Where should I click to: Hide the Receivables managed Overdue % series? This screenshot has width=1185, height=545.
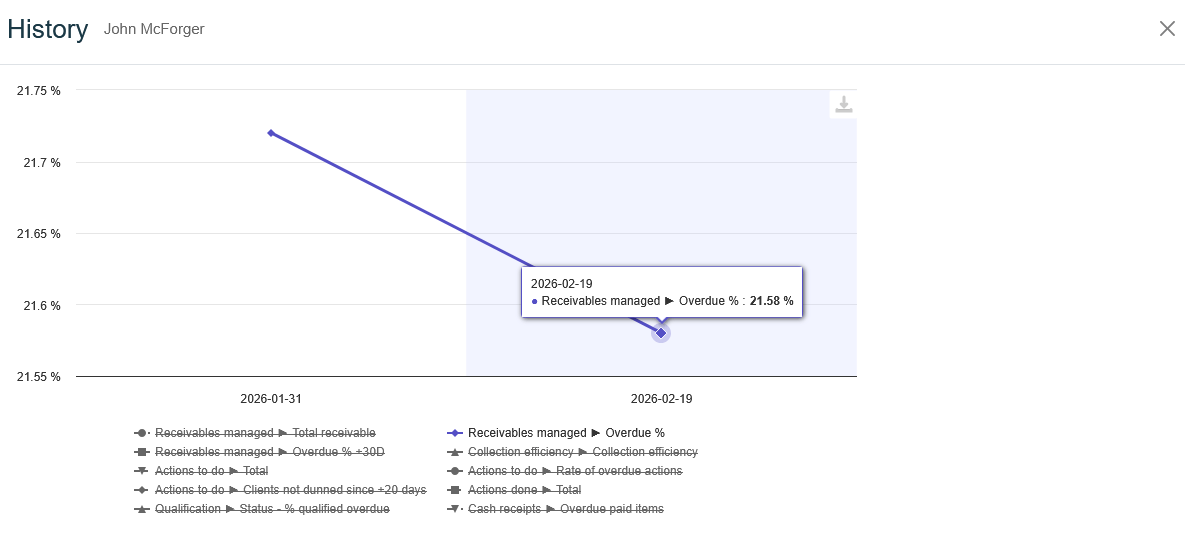[566, 433]
